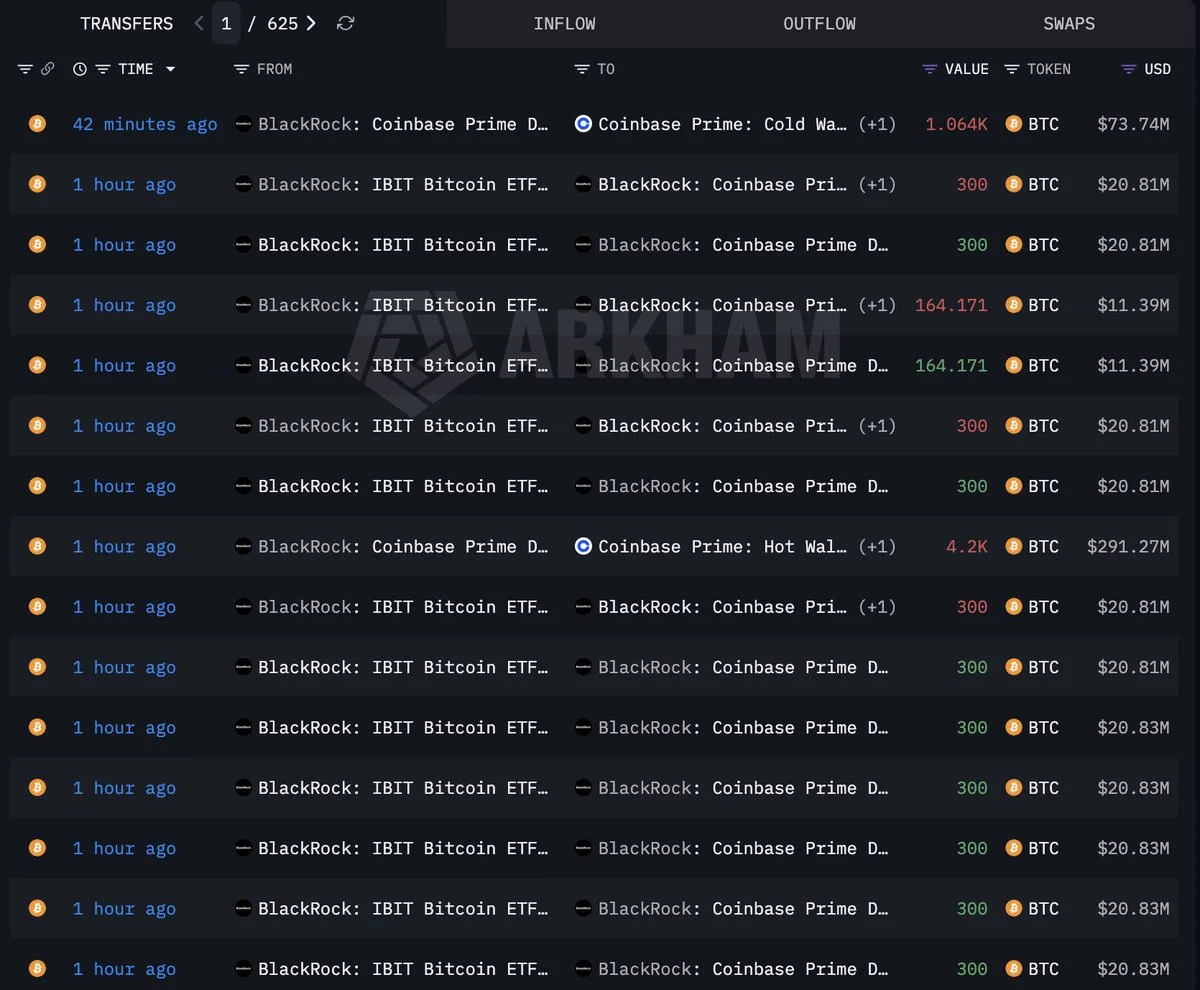
Task: Open the TIME sort dropdown arrow
Action: tap(170, 69)
